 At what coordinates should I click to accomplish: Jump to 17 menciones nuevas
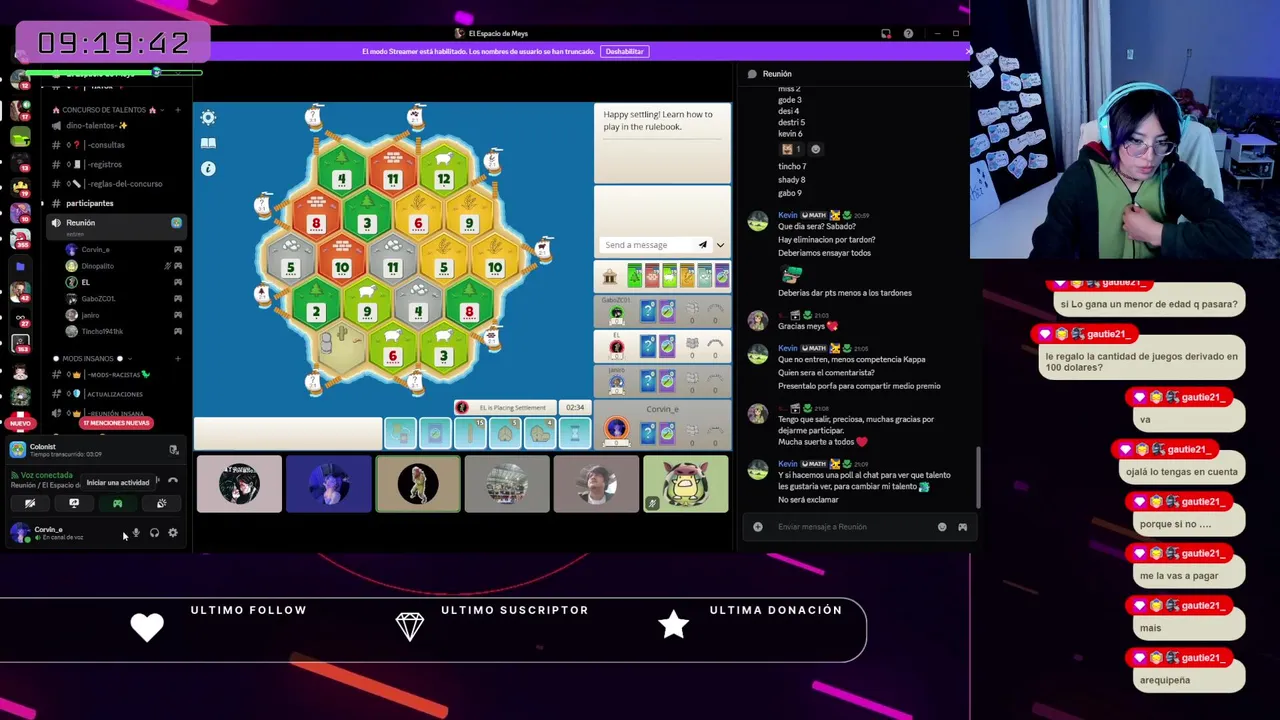(x=116, y=423)
